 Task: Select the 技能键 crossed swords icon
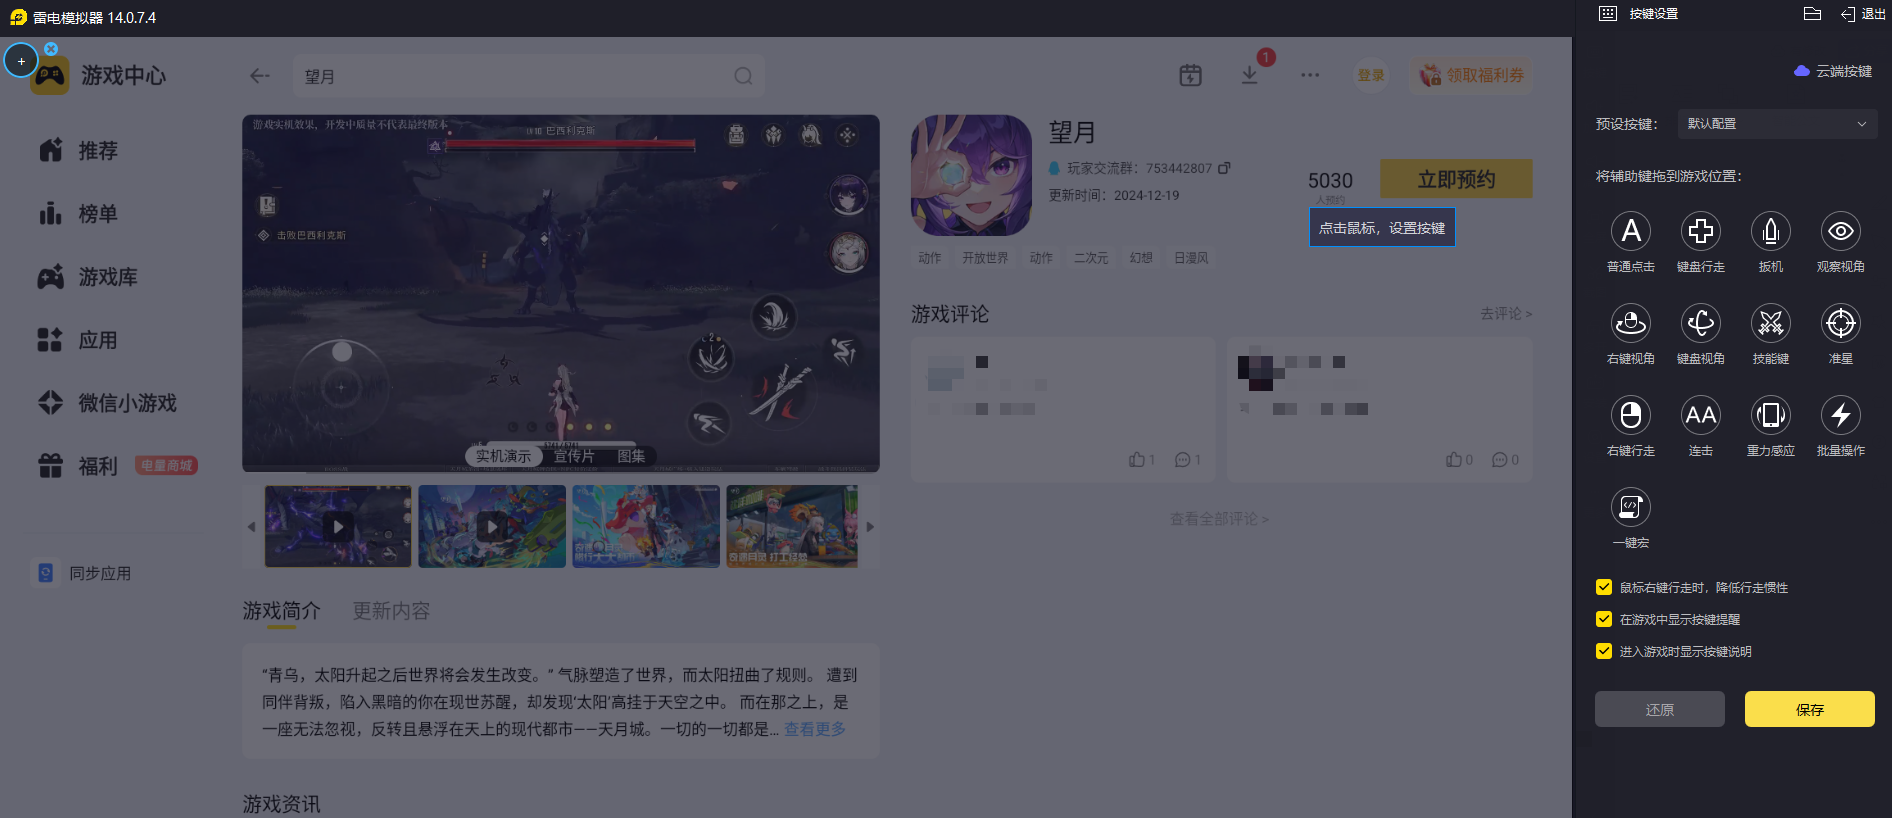1771,323
